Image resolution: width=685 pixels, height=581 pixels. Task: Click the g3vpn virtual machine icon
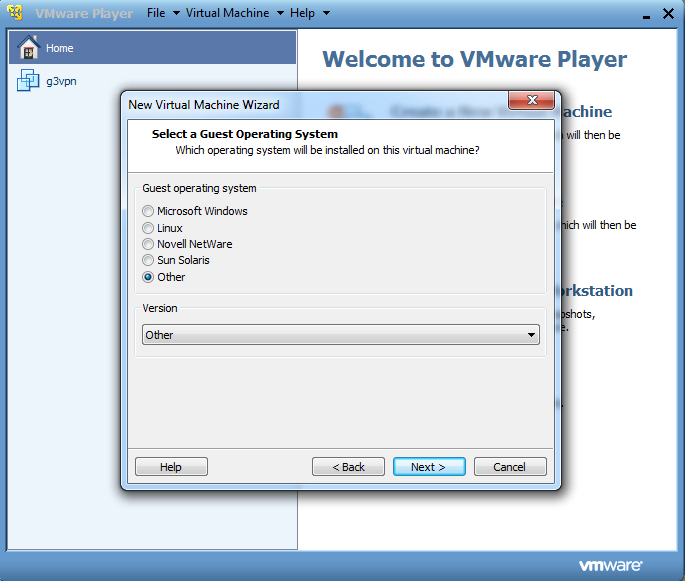(x=28, y=81)
